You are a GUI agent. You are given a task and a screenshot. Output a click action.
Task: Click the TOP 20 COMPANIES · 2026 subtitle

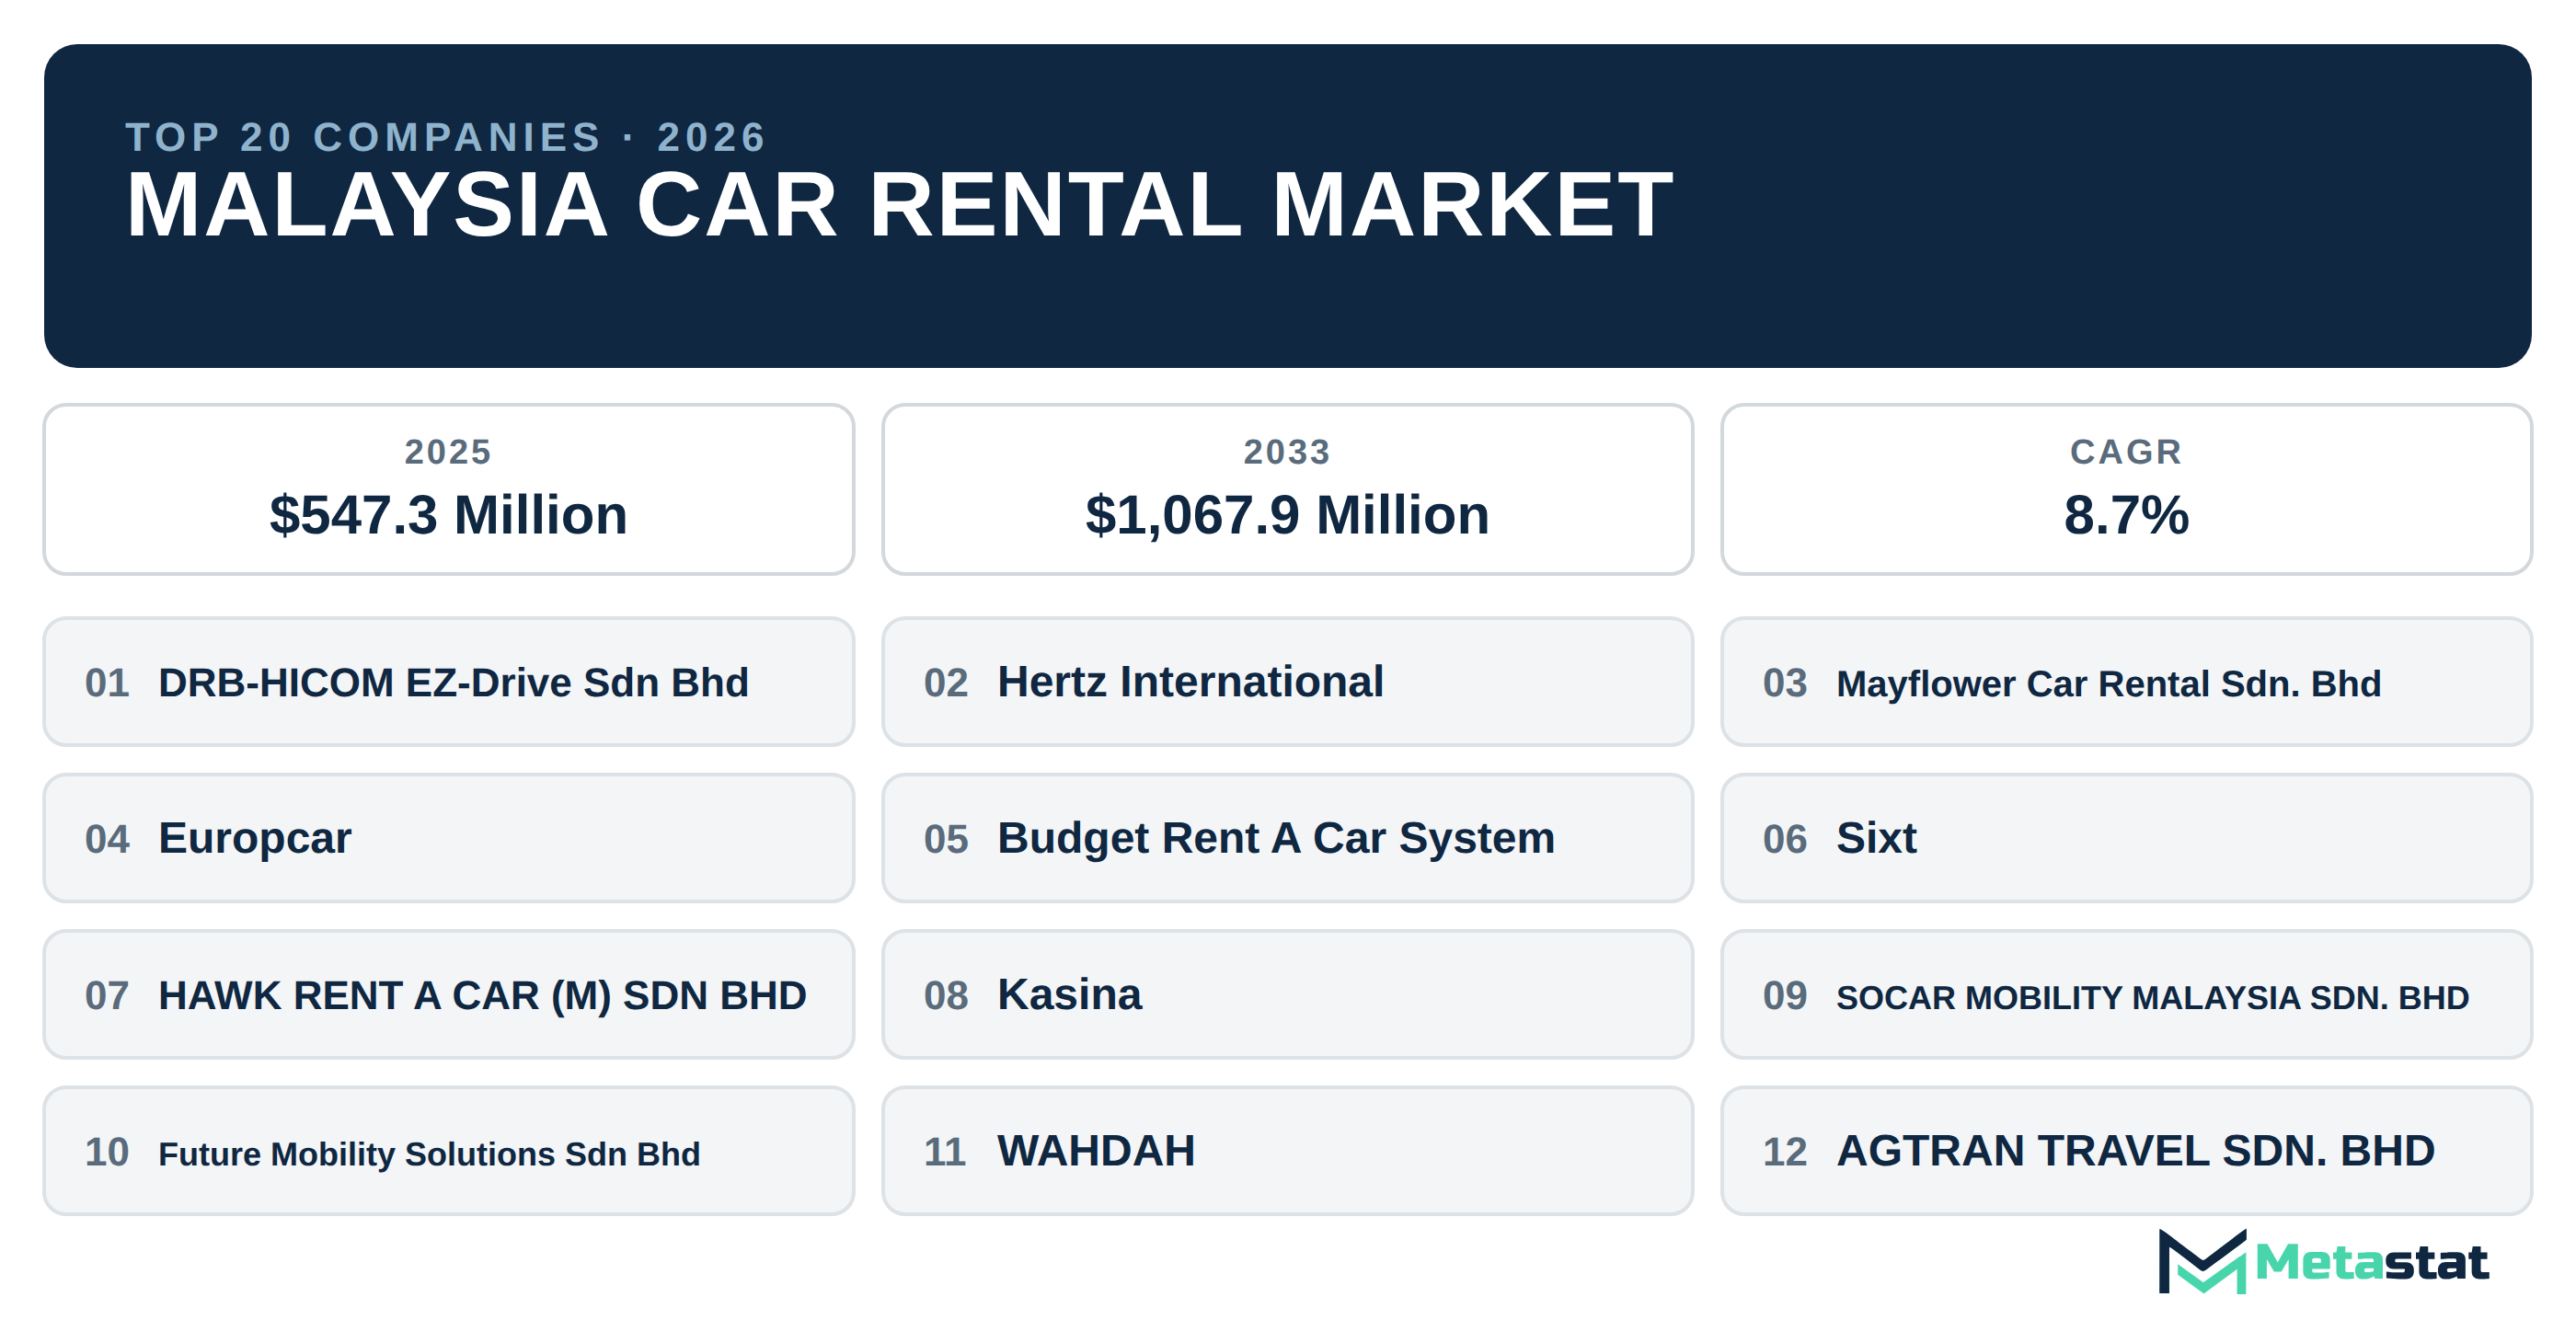pos(446,137)
